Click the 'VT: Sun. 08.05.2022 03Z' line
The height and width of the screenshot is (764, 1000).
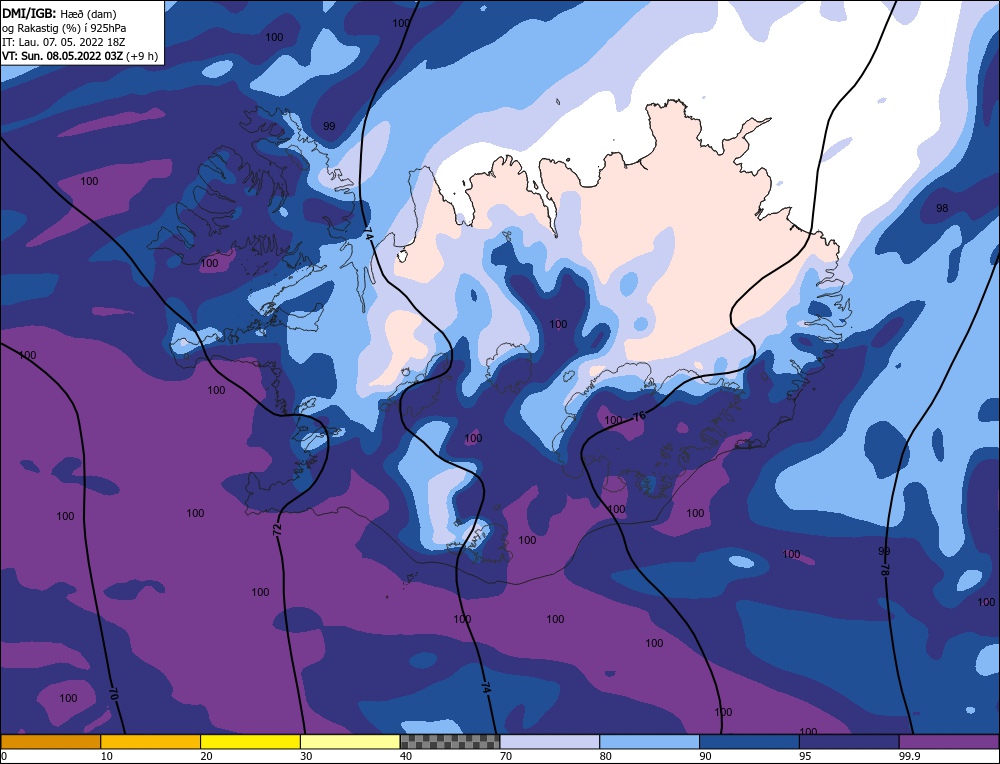point(64,56)
